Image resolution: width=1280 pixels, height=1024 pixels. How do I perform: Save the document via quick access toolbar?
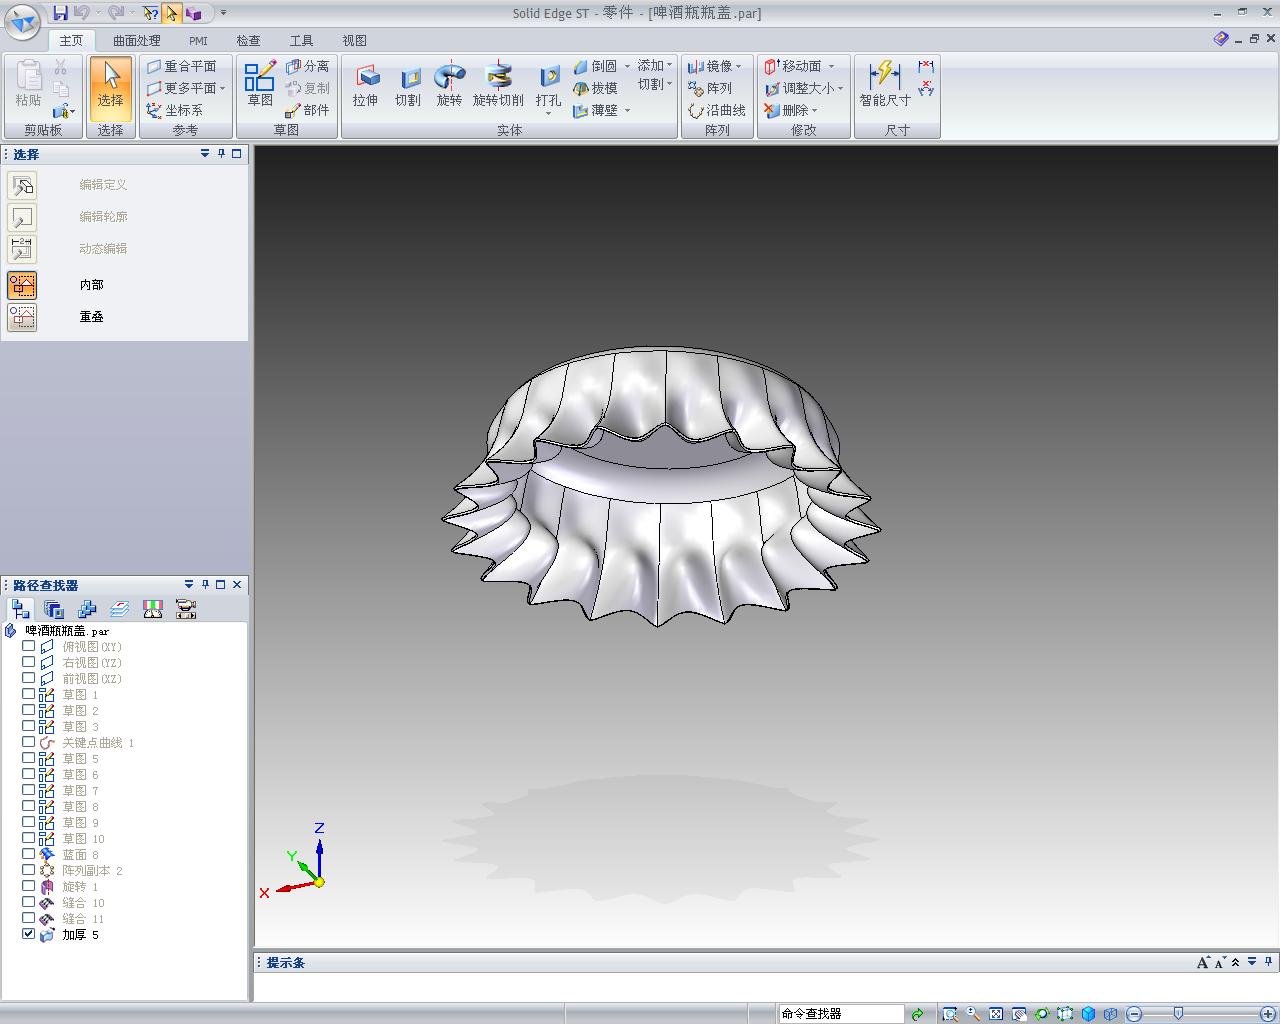(61, 13)
